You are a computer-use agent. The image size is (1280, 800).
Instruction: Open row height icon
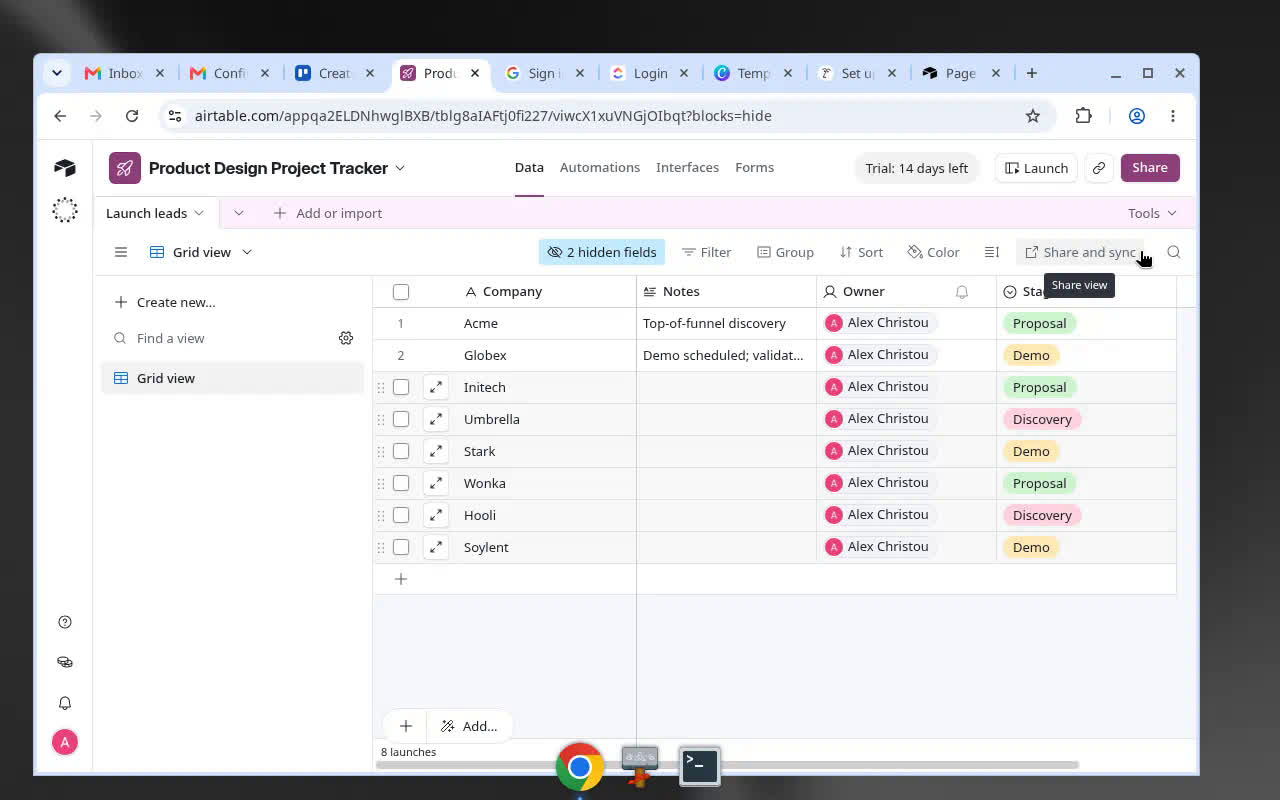click(992, 252)
